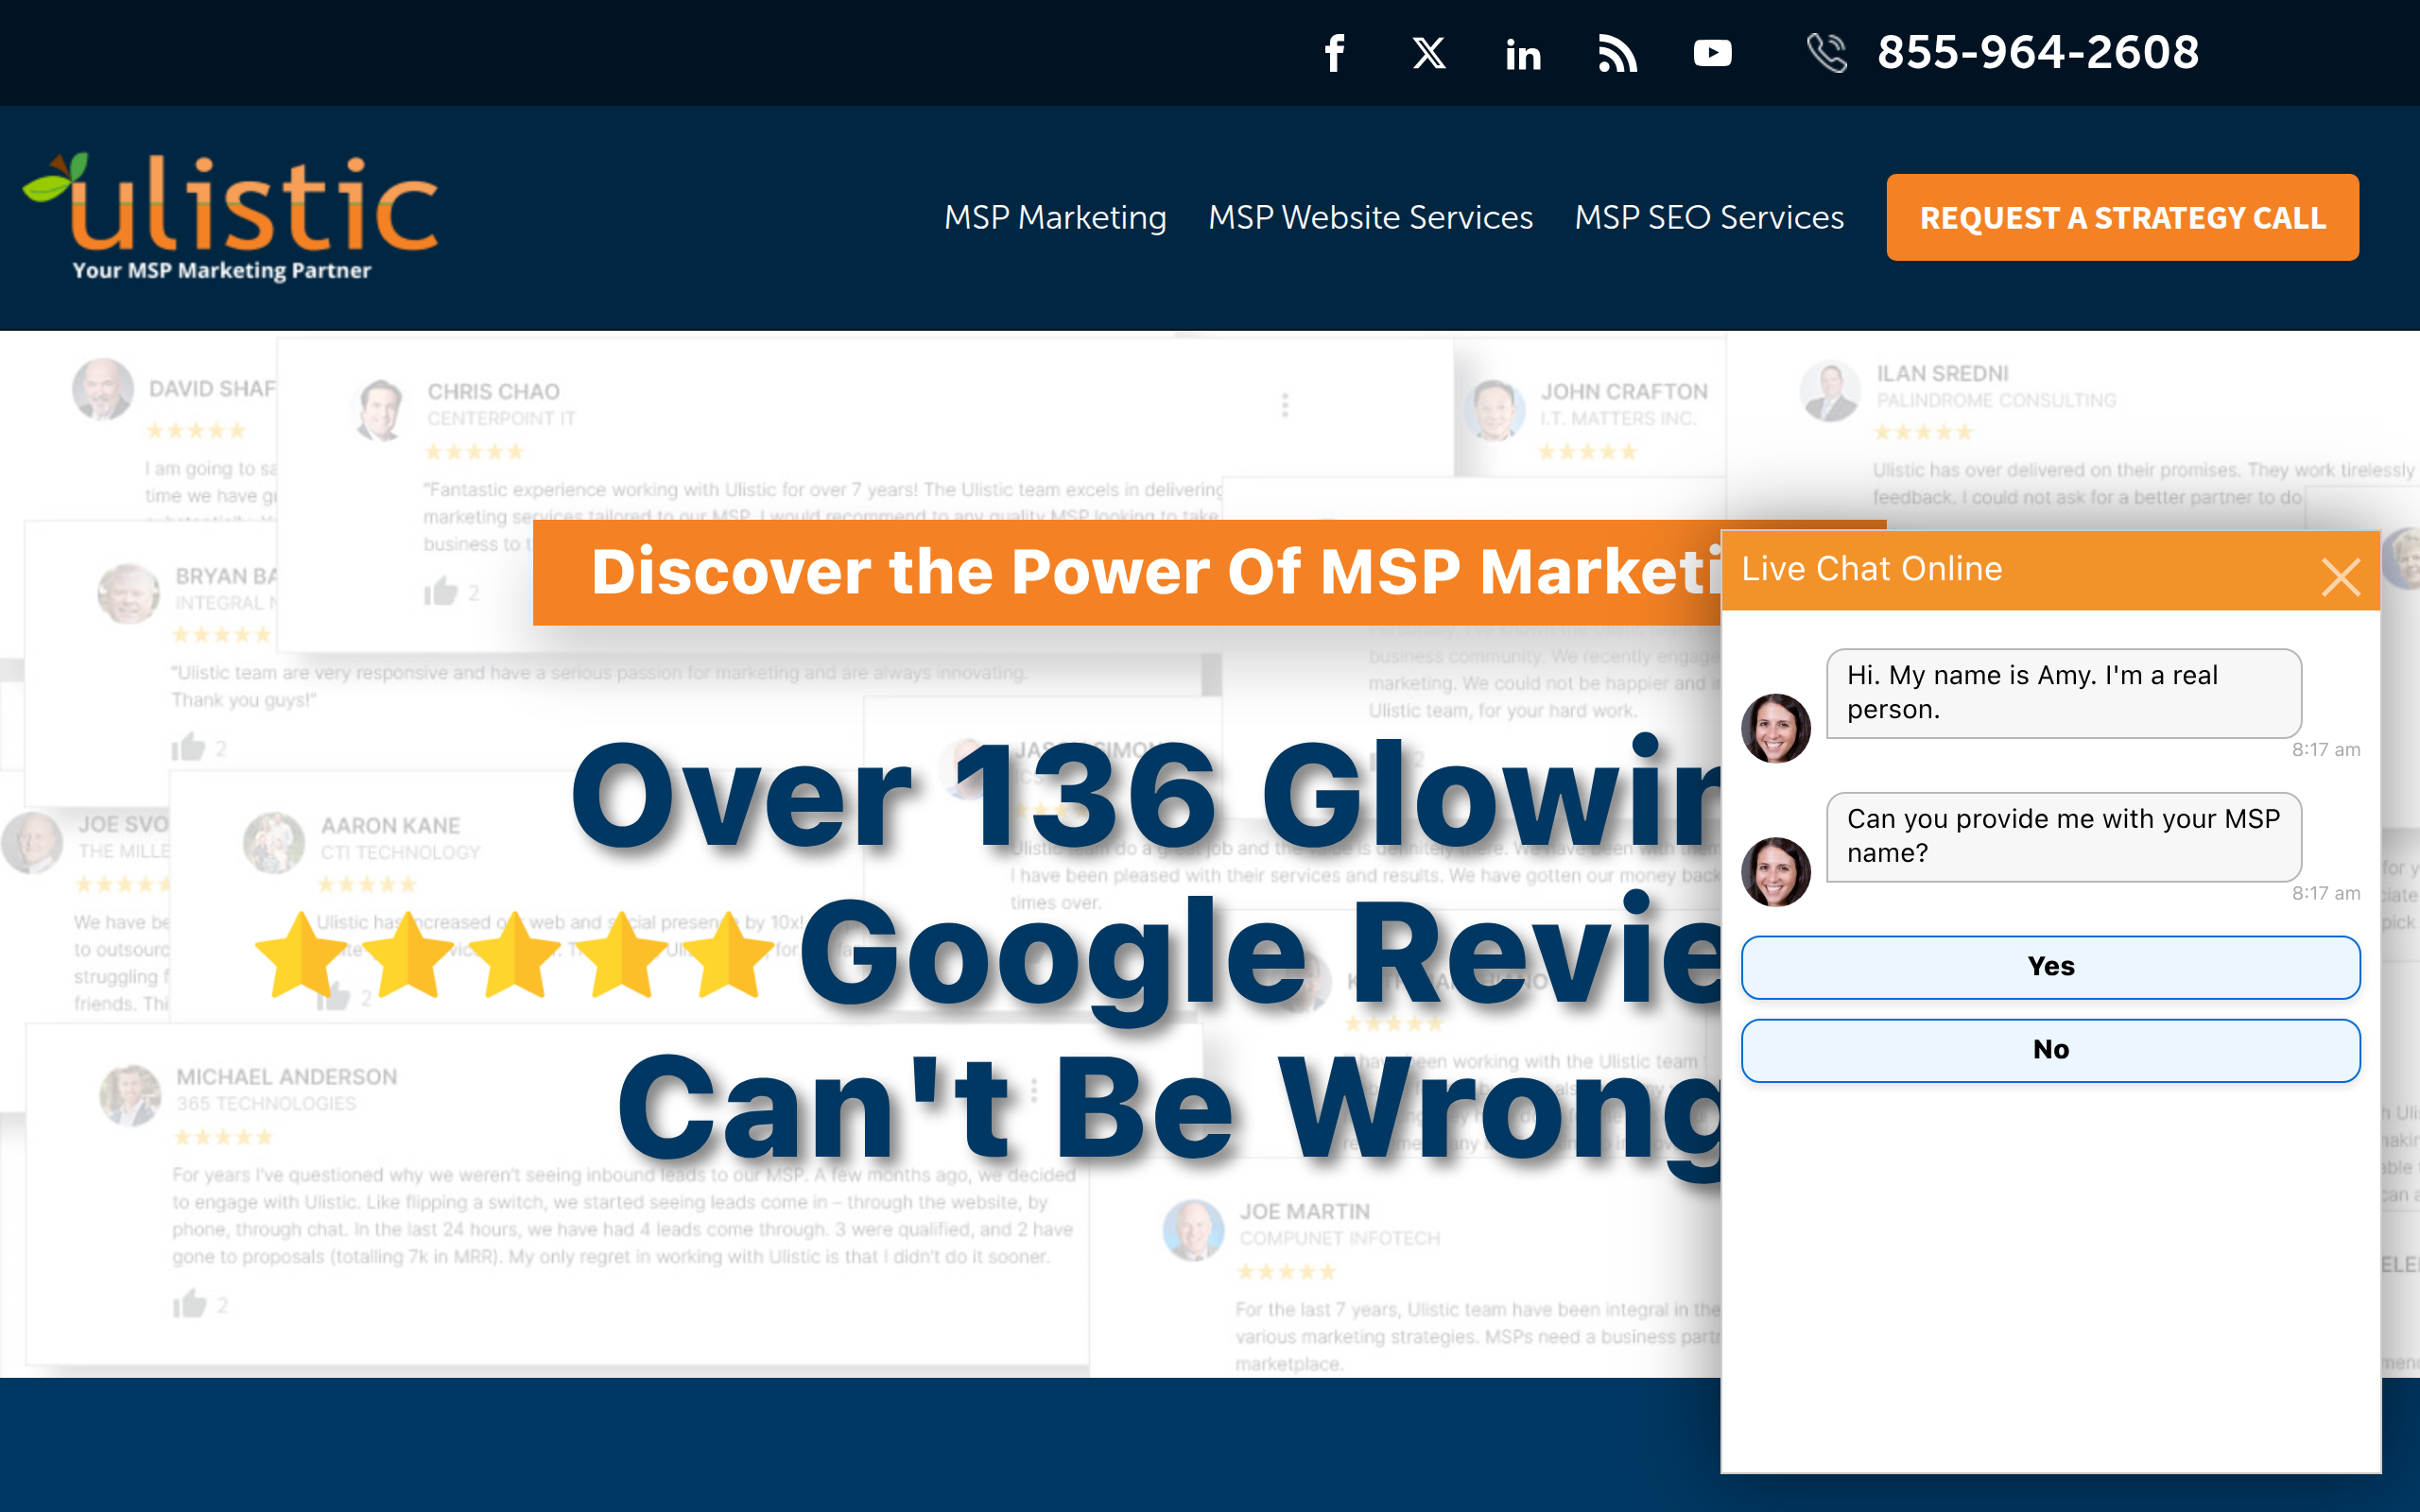Open the MSP SEO Services menu

click(1709, 217)
